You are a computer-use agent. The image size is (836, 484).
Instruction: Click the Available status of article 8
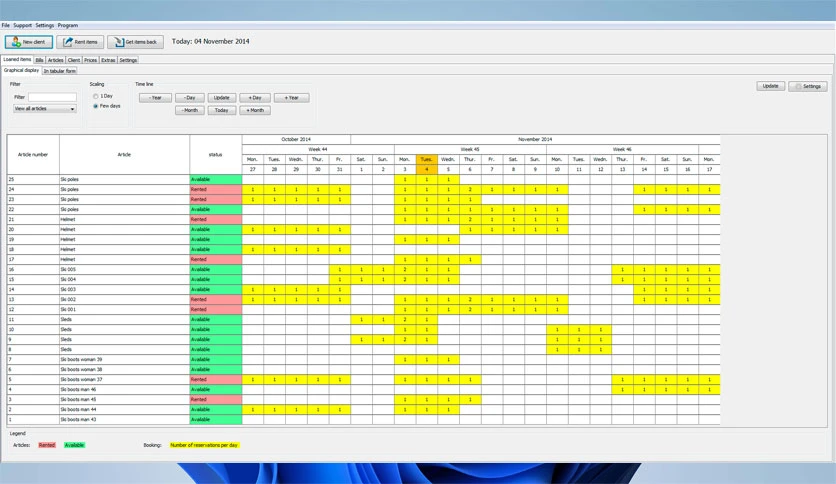pyautogui.click(x=215, y=350)
